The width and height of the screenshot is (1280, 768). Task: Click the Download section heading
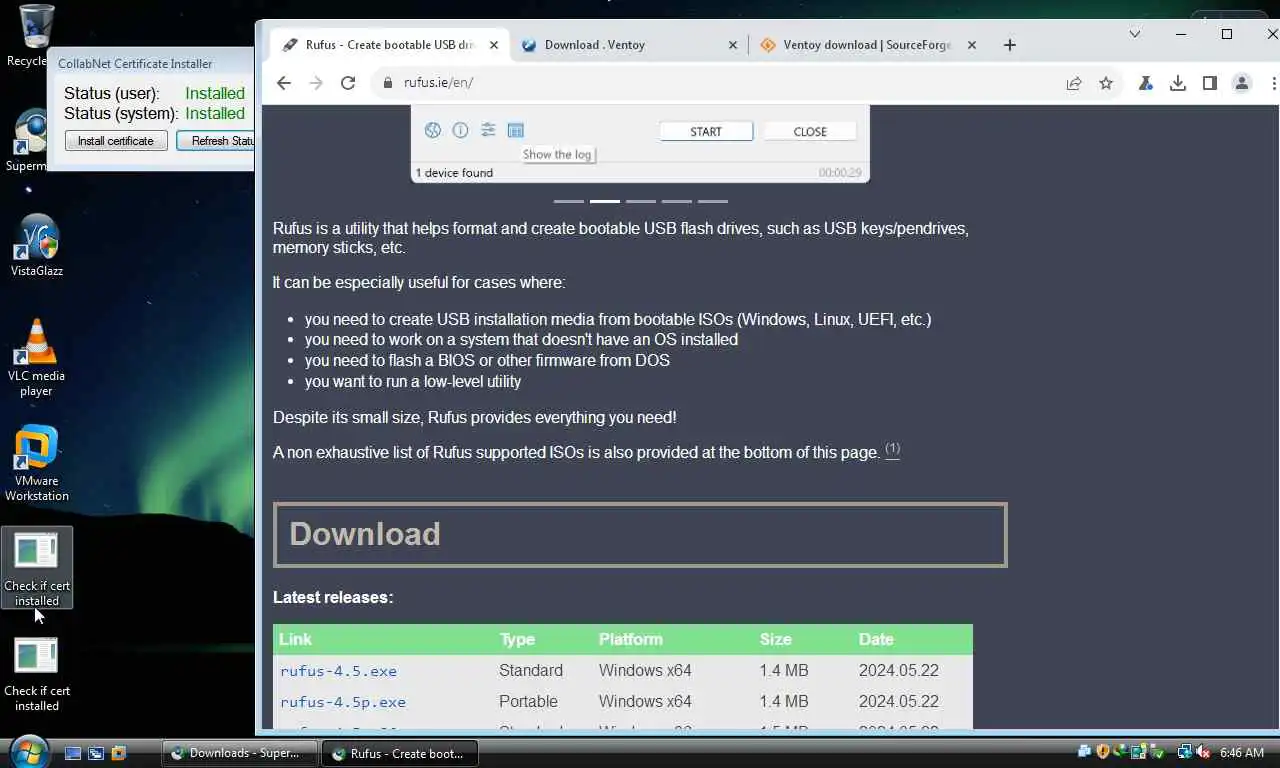[640, 534]
